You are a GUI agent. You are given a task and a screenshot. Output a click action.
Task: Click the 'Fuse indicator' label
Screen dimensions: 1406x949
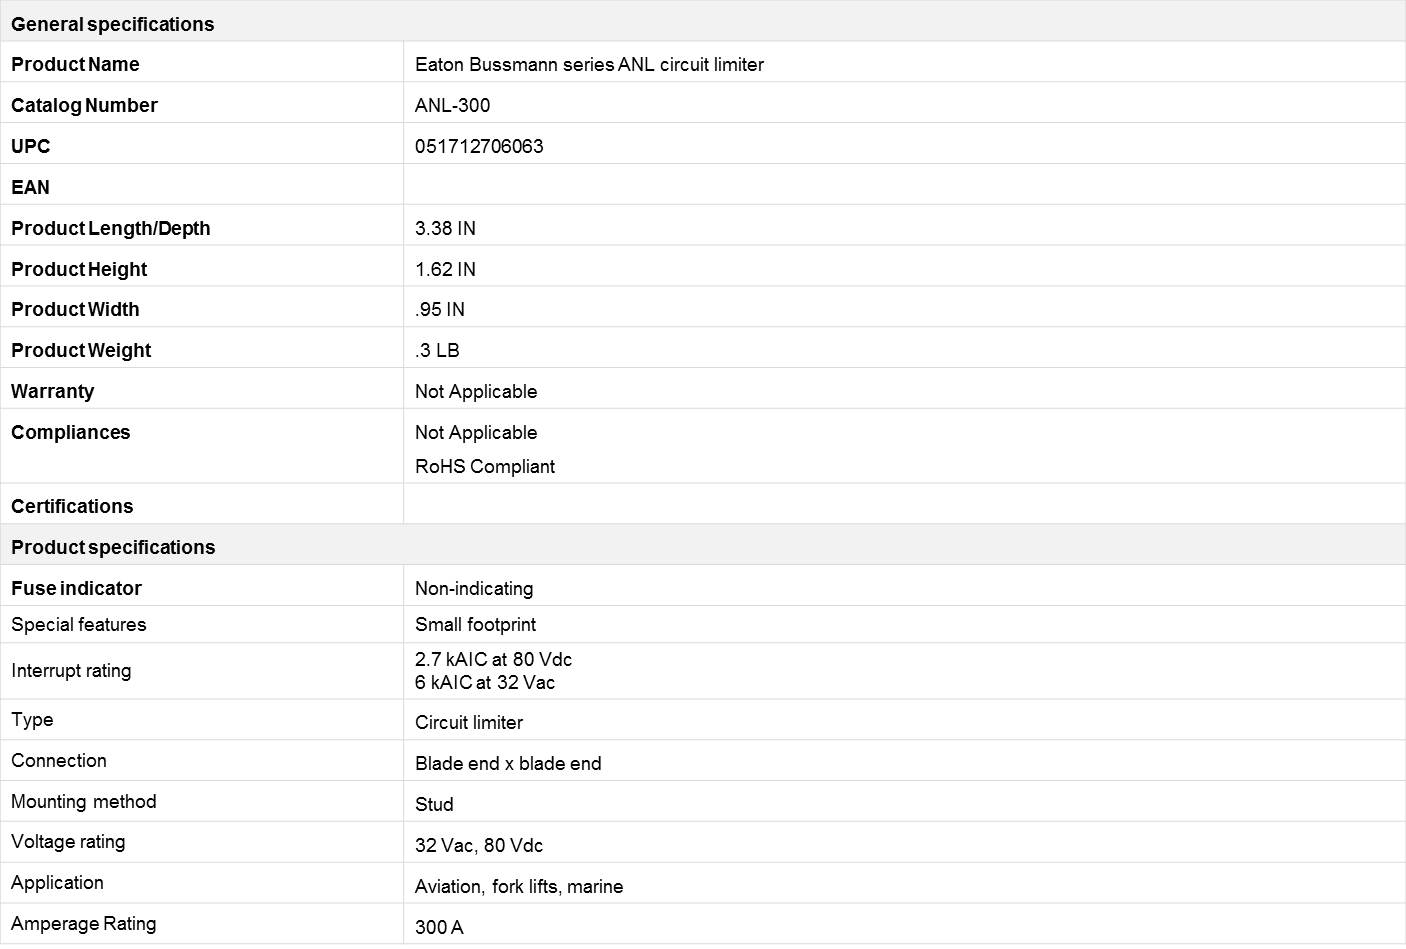[x=76, y=588]
